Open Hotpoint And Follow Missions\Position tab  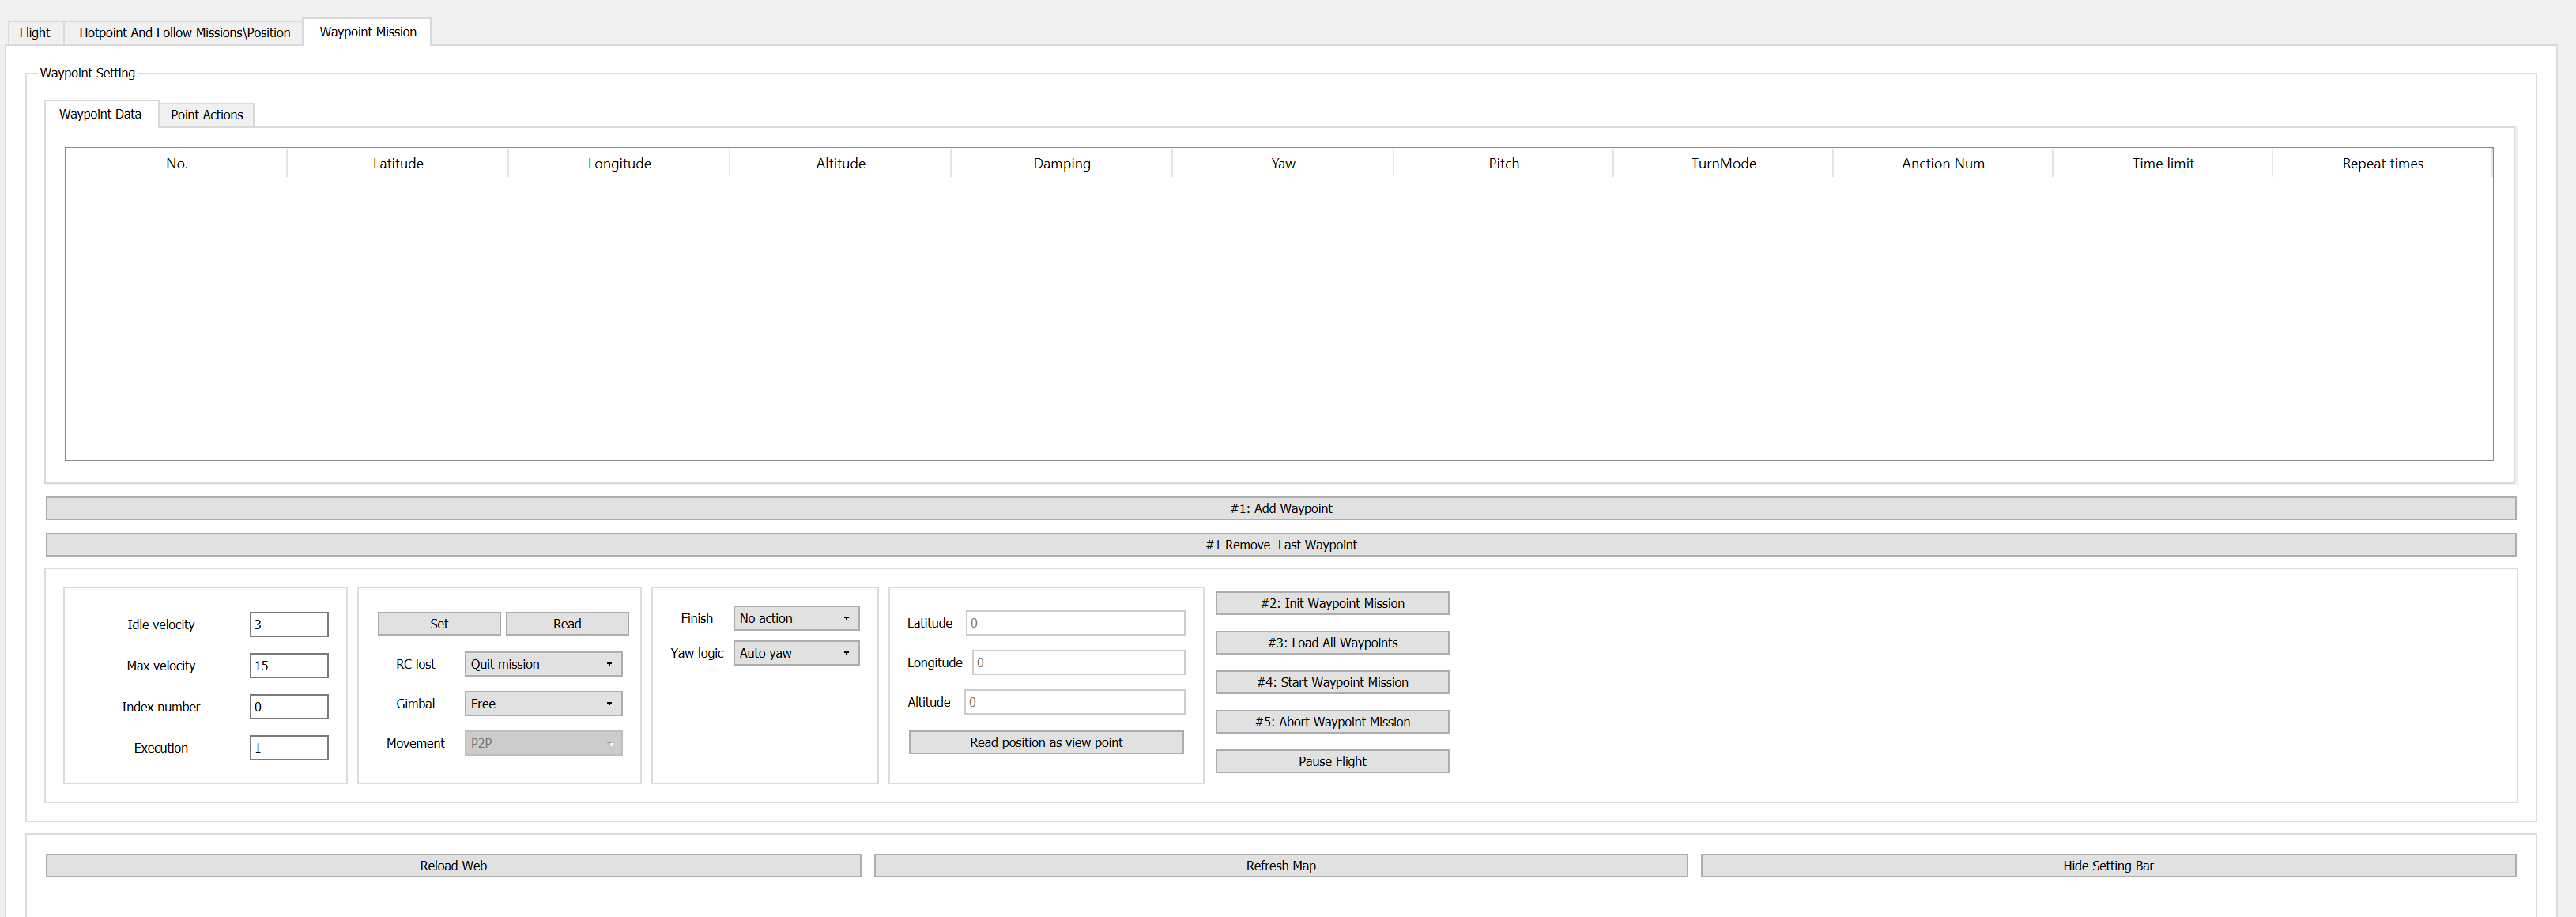pos(184,32)
